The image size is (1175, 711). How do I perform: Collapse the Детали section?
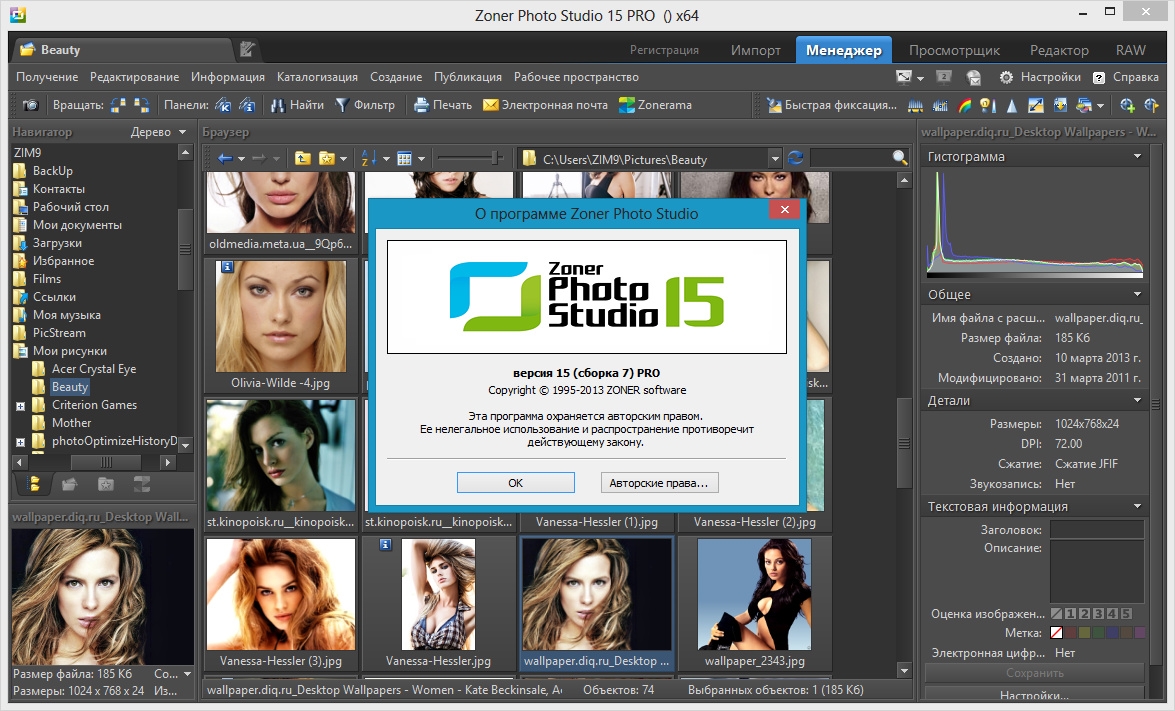click(x=1137, y=401)
